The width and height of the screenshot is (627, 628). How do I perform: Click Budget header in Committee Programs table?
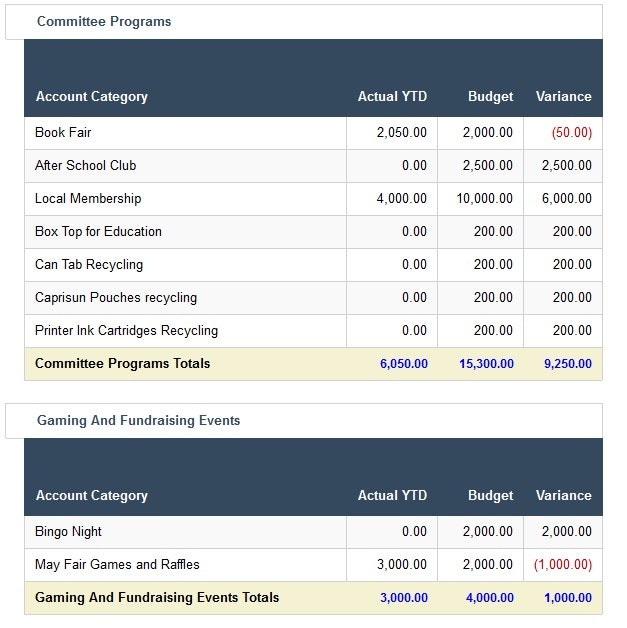click(490, 97)
